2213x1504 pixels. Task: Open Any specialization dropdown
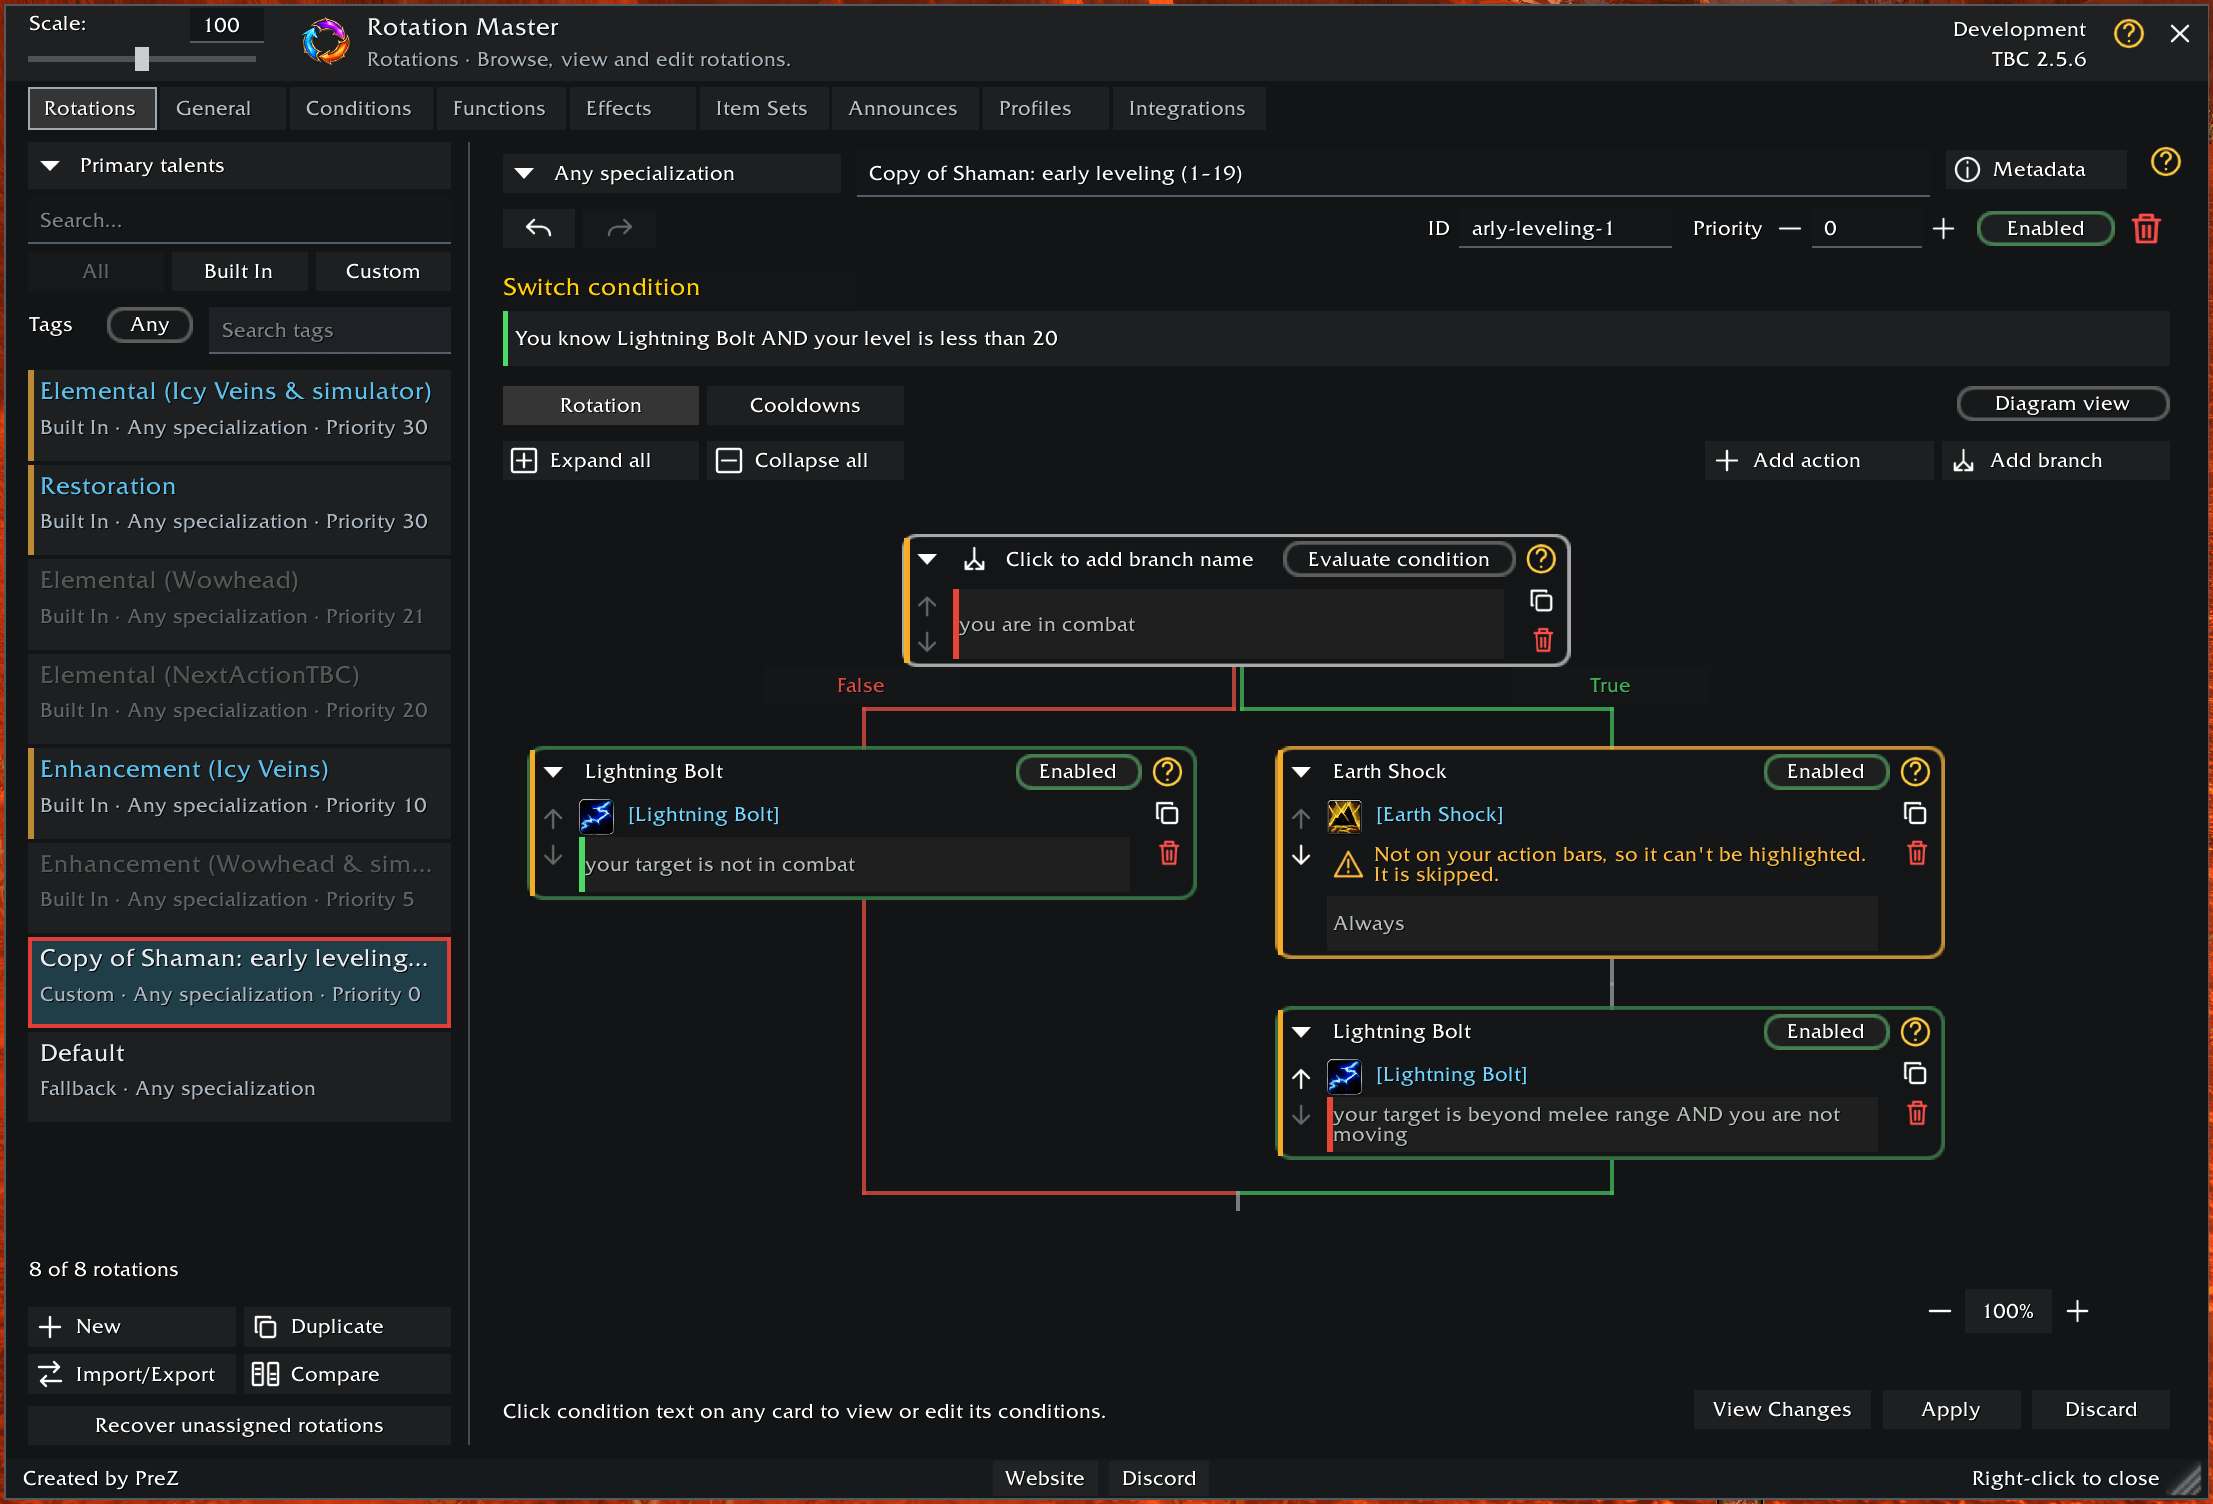(671, 173)
